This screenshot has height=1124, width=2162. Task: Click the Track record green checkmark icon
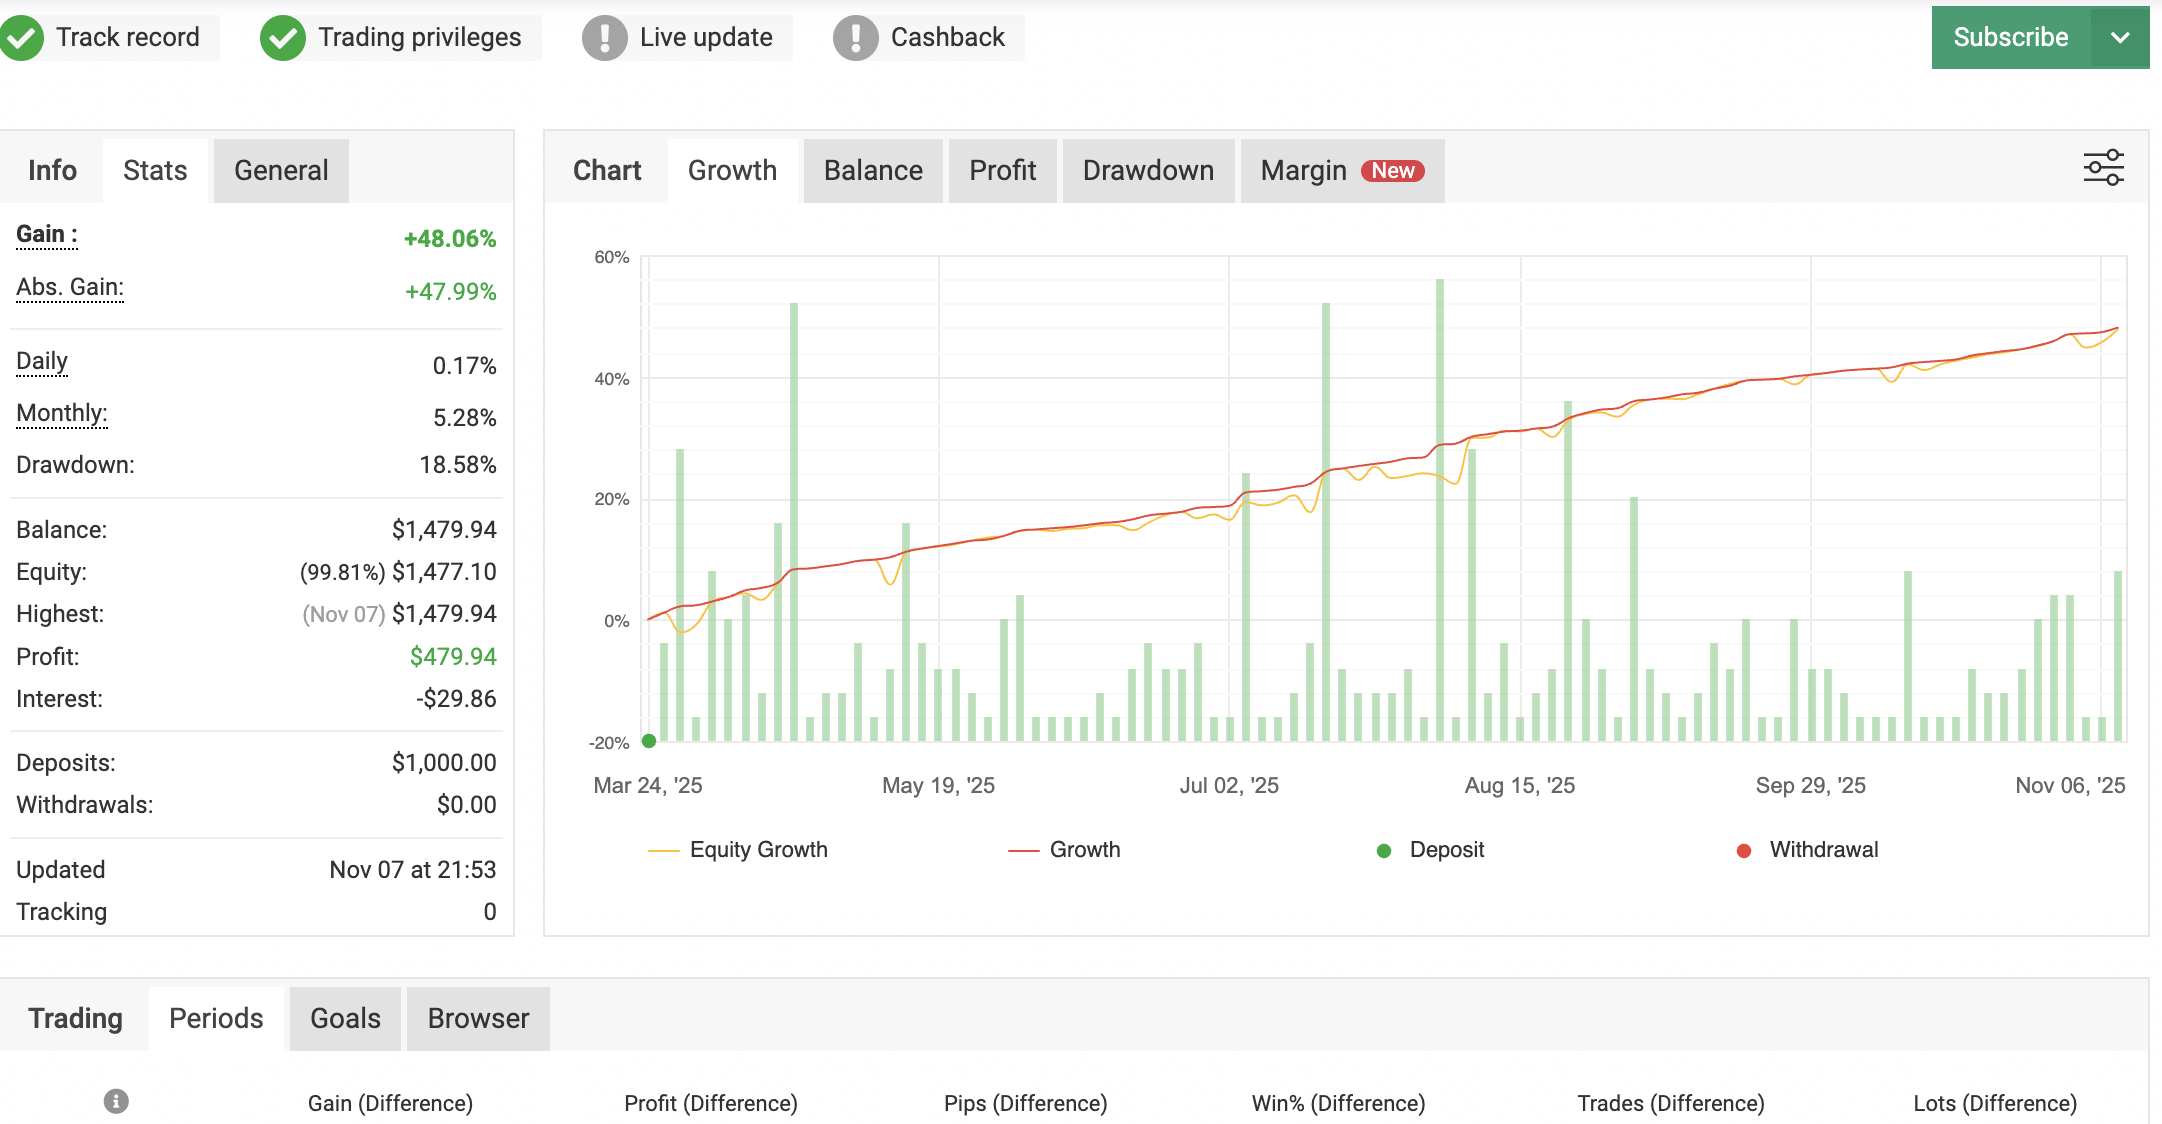click(x=22, y=38)
